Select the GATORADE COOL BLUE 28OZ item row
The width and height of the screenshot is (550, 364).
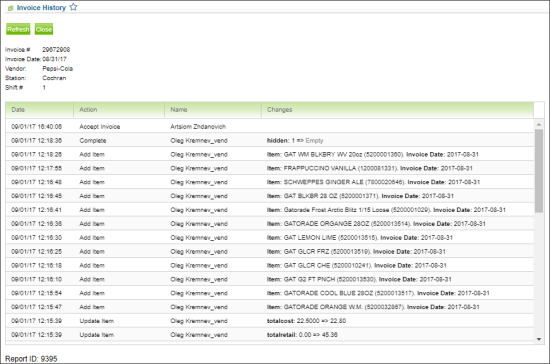[269, 293]
